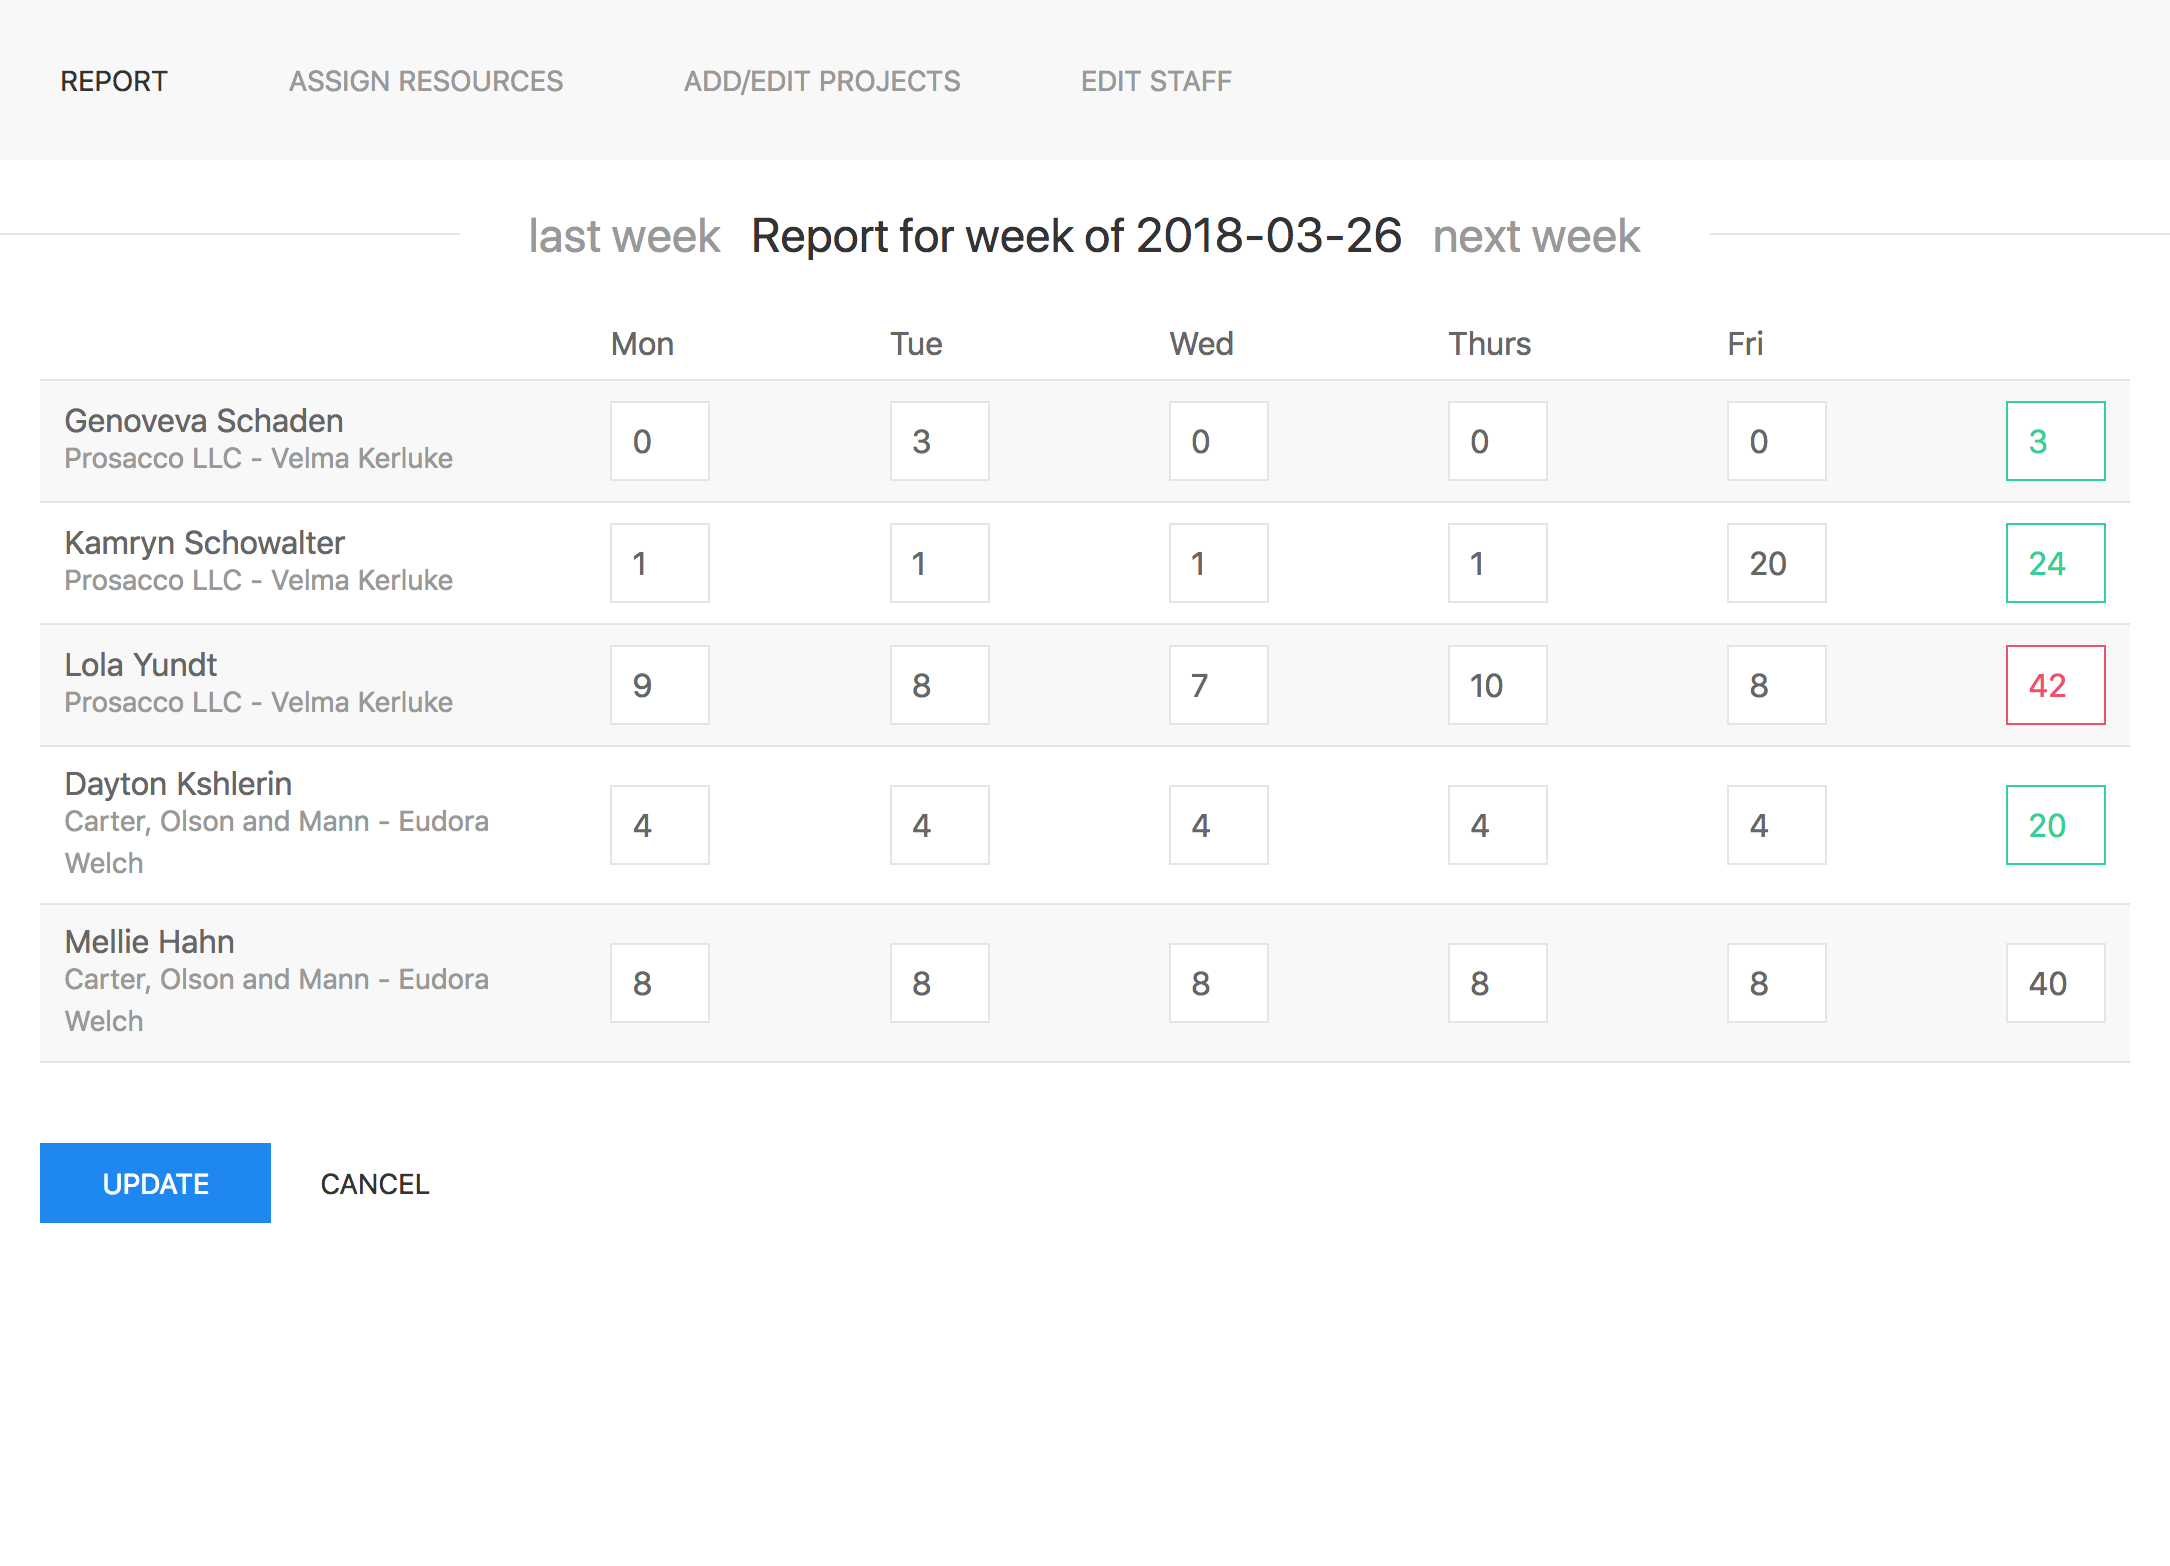Edit Lola Yundt's Monday hours
This screenshot has height=1566, width=2170.
(660, 685)
